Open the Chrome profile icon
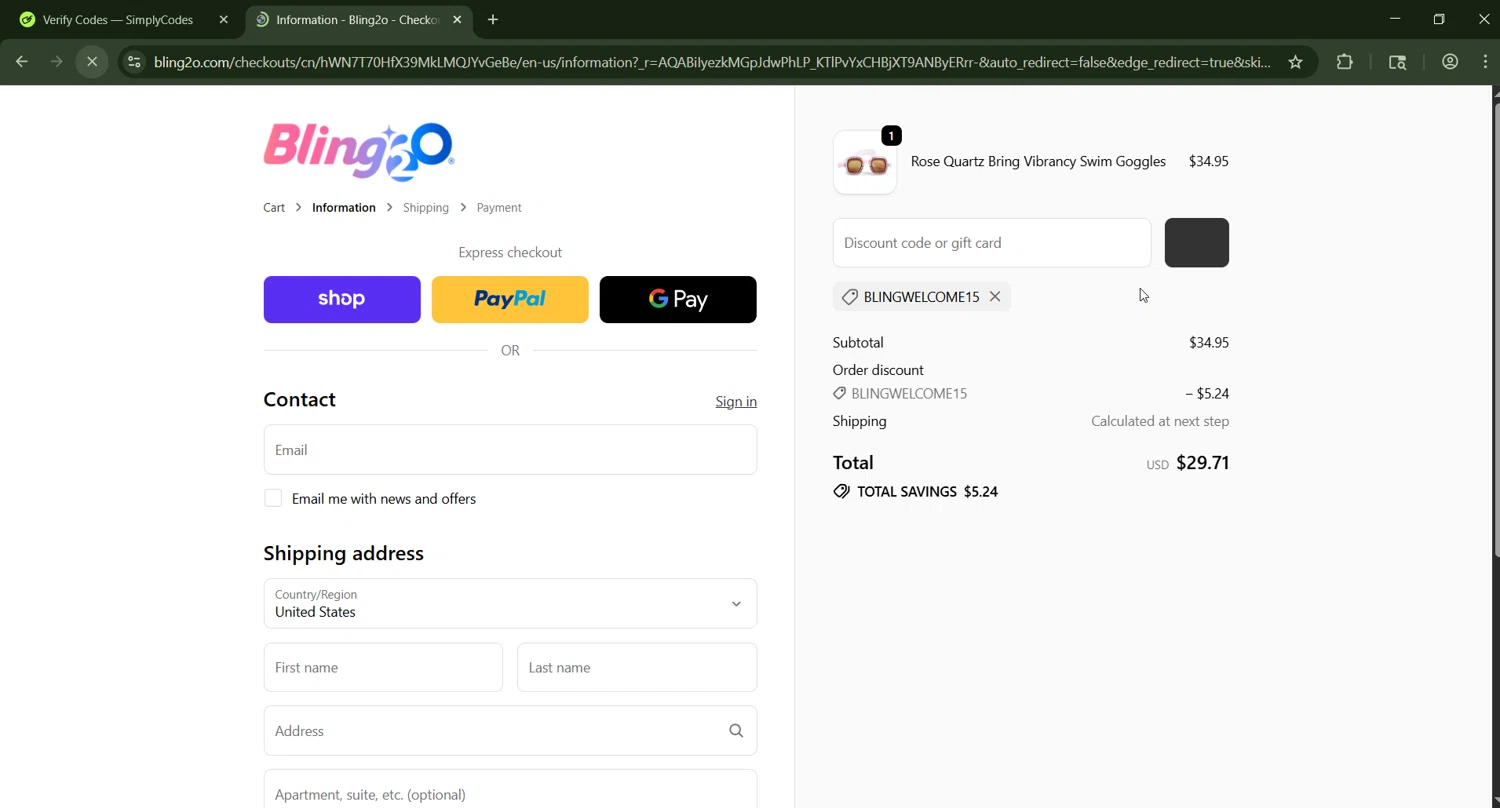This screenshot has width=1500, height=808. pos(1450,62)
